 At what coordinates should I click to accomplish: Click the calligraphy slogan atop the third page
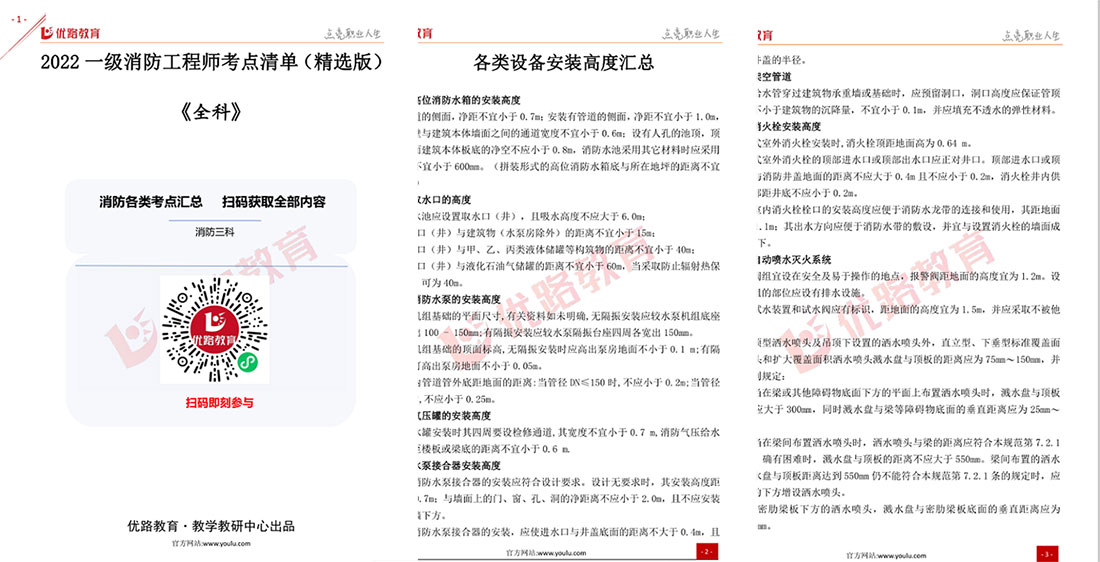(1030, 35)
